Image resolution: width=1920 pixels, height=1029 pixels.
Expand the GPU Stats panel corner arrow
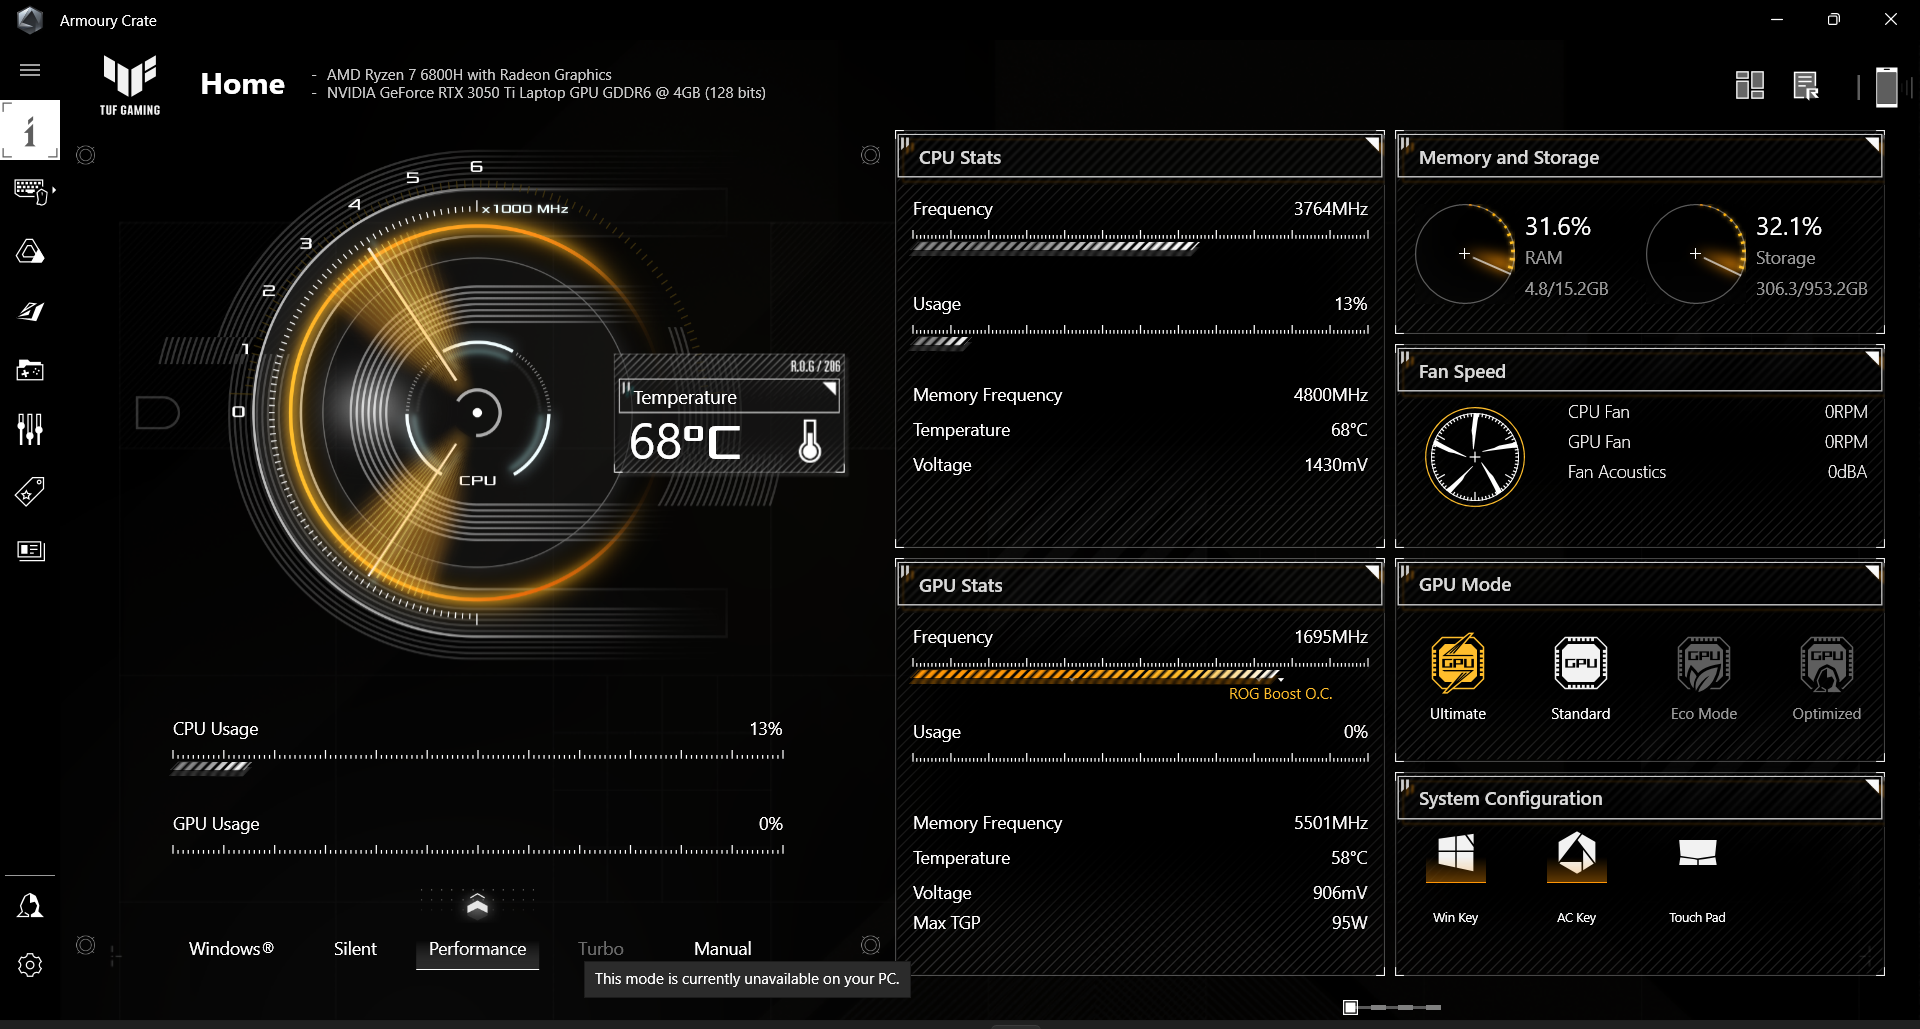[1373, 571]
